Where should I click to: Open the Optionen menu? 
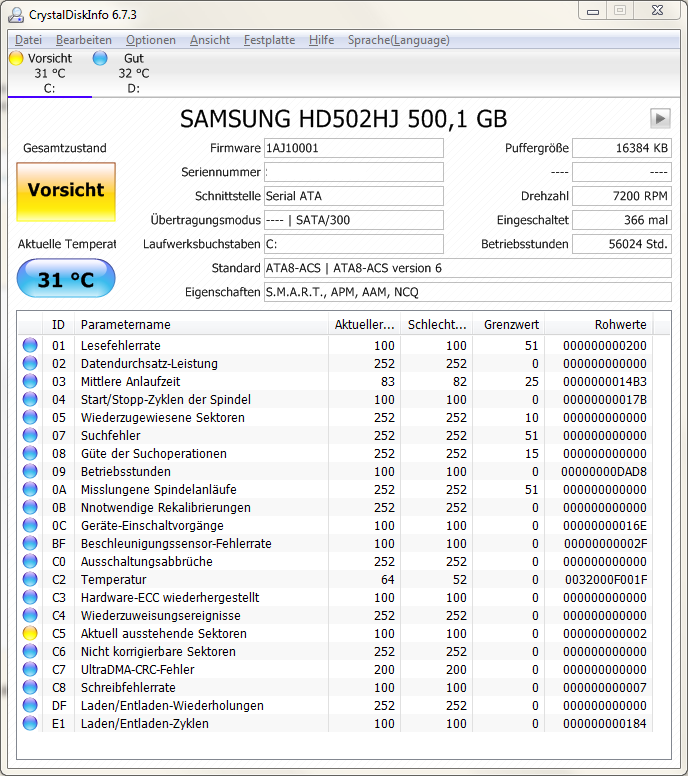point(150,40)
